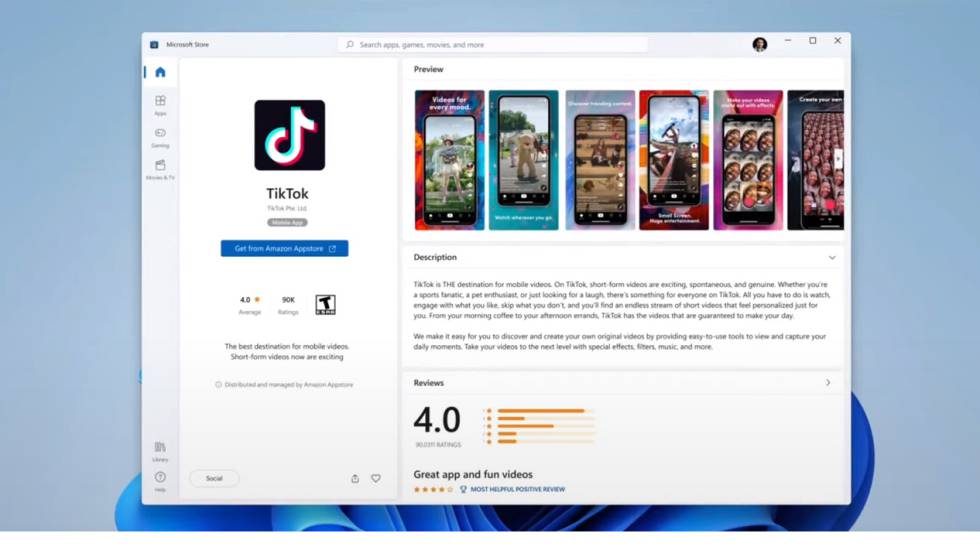Click the five-star rating bar
Viewport: 980px width, 557px height.
[x=546, y=411]
